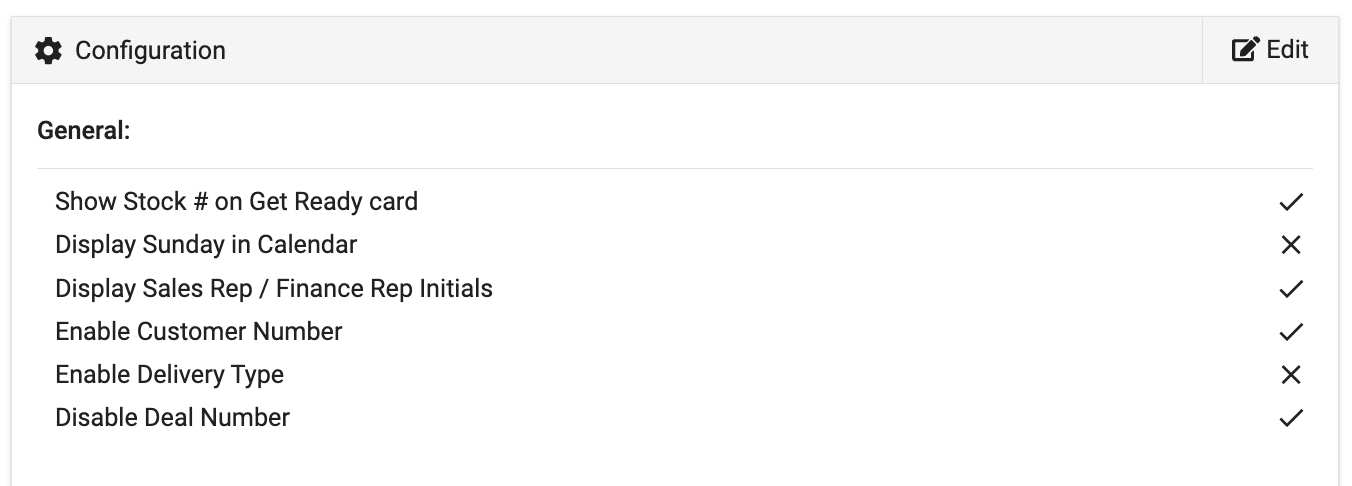This screenshot has width=1352, height=486.
Task: Click the Configuration panel title
Action: click(x=150, y=51)
